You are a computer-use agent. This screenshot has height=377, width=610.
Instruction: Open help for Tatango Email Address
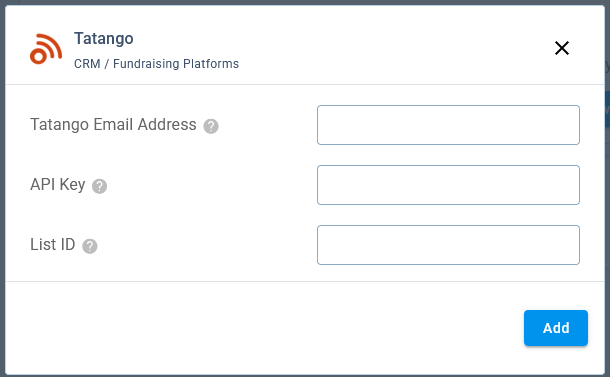211,126
